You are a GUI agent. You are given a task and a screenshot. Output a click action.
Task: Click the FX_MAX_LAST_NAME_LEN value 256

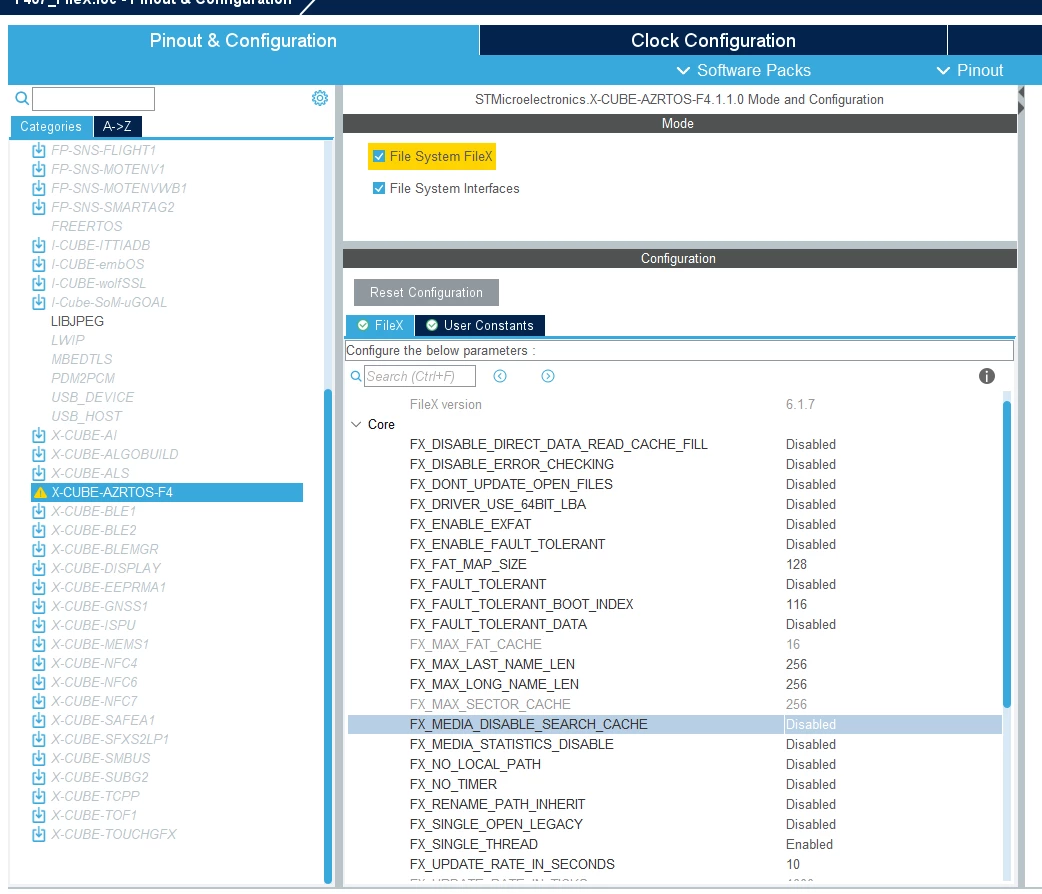pos(796,665)
